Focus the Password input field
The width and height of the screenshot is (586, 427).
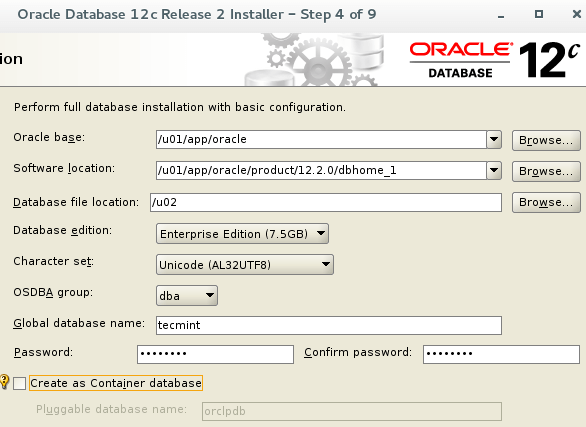(215, 354)
